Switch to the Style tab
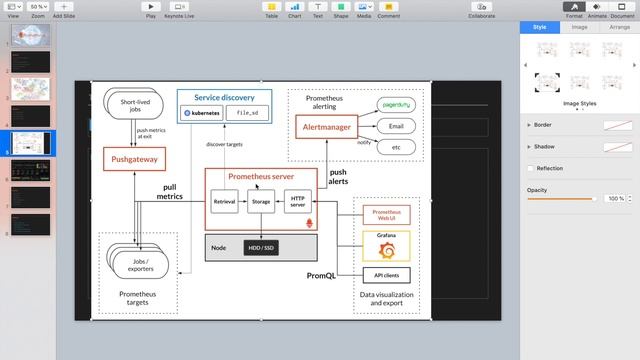The width and height of the screenshot is (640, 360). coord(540,27)
